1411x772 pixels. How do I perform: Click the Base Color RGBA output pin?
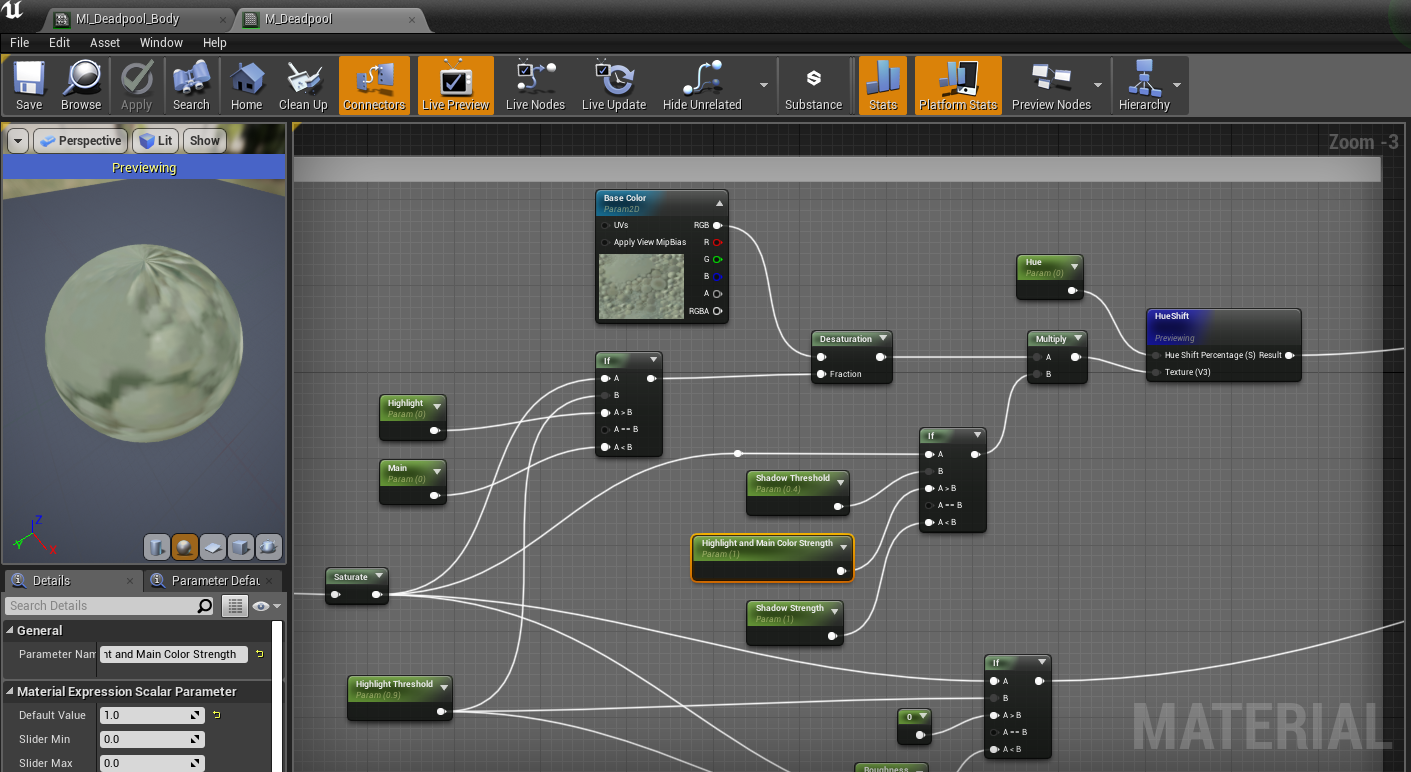point(717,311)
